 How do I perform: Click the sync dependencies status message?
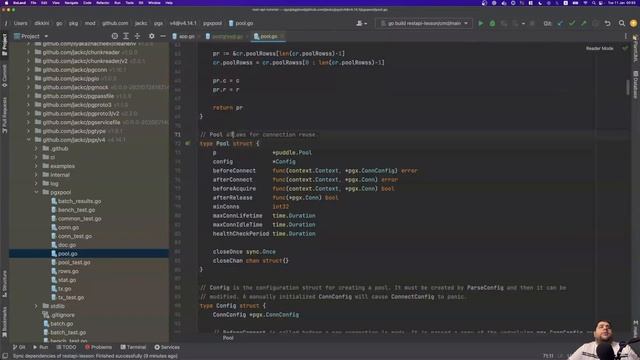pos(95,356)
